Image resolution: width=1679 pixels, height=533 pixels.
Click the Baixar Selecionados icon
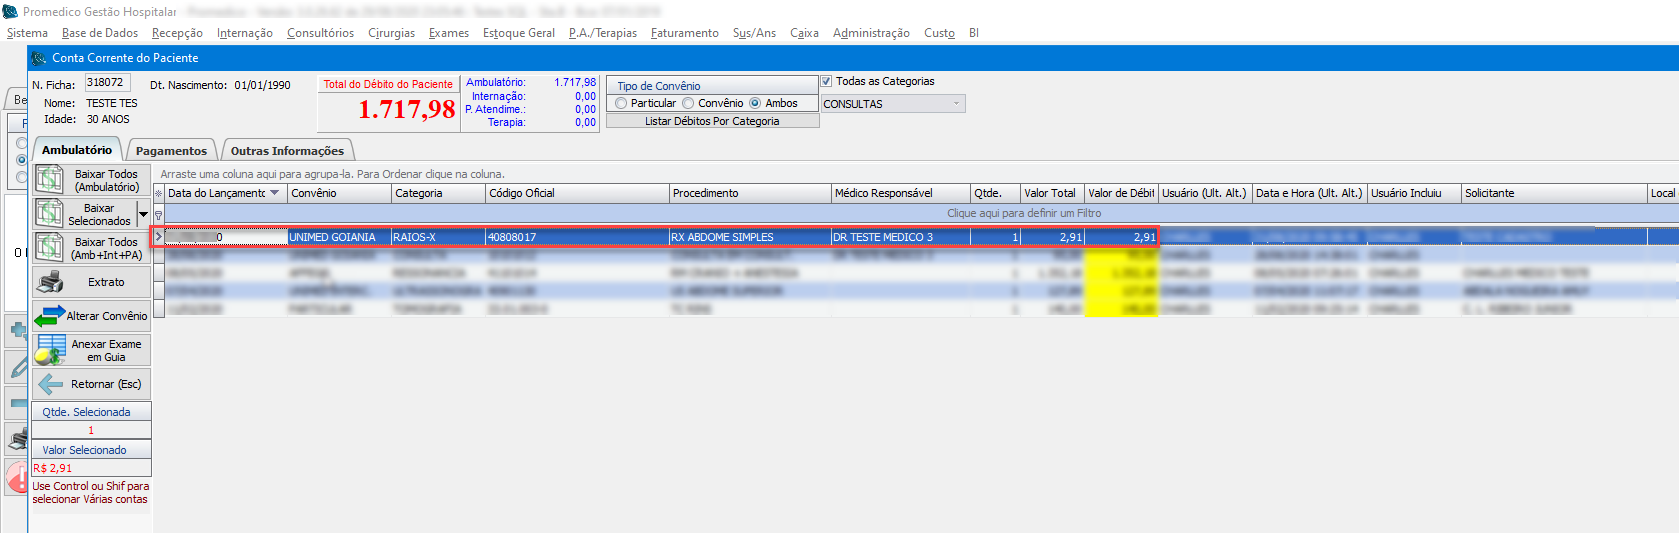(49, 214)
